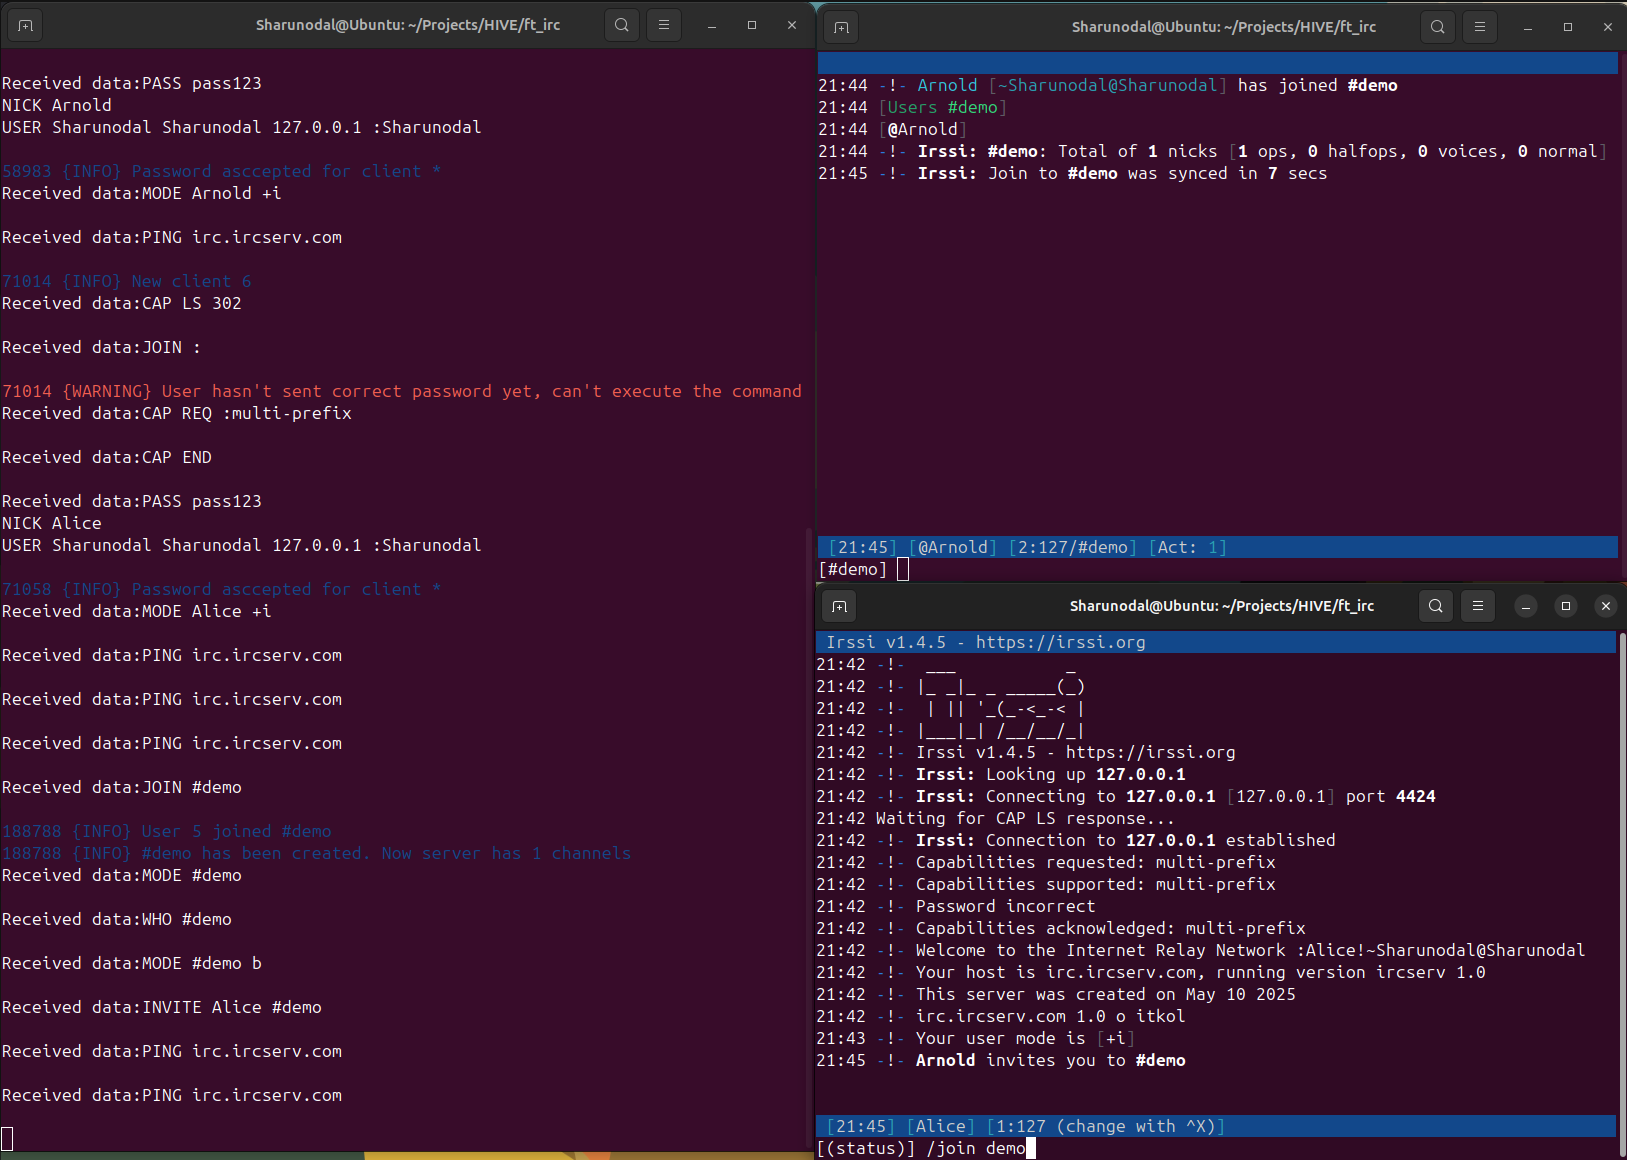This screenshot has height=1160, width=1627.
Task: Click 'Irssi v1.4.5 - https://irssi.org' topic bar
Action: [1216, 642]
